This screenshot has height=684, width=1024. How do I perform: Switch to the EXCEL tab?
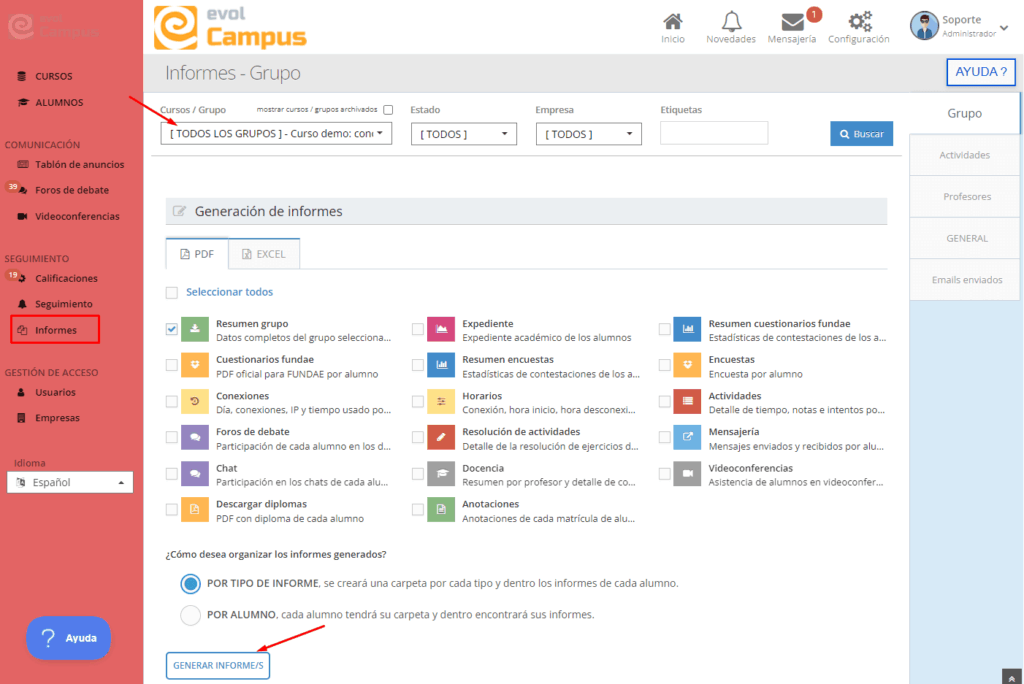coord(264,254)
